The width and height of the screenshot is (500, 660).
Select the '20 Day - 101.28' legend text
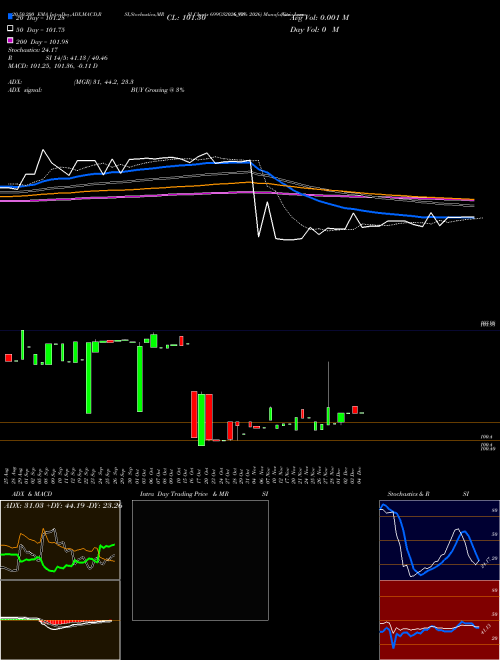tap(40, 18)
